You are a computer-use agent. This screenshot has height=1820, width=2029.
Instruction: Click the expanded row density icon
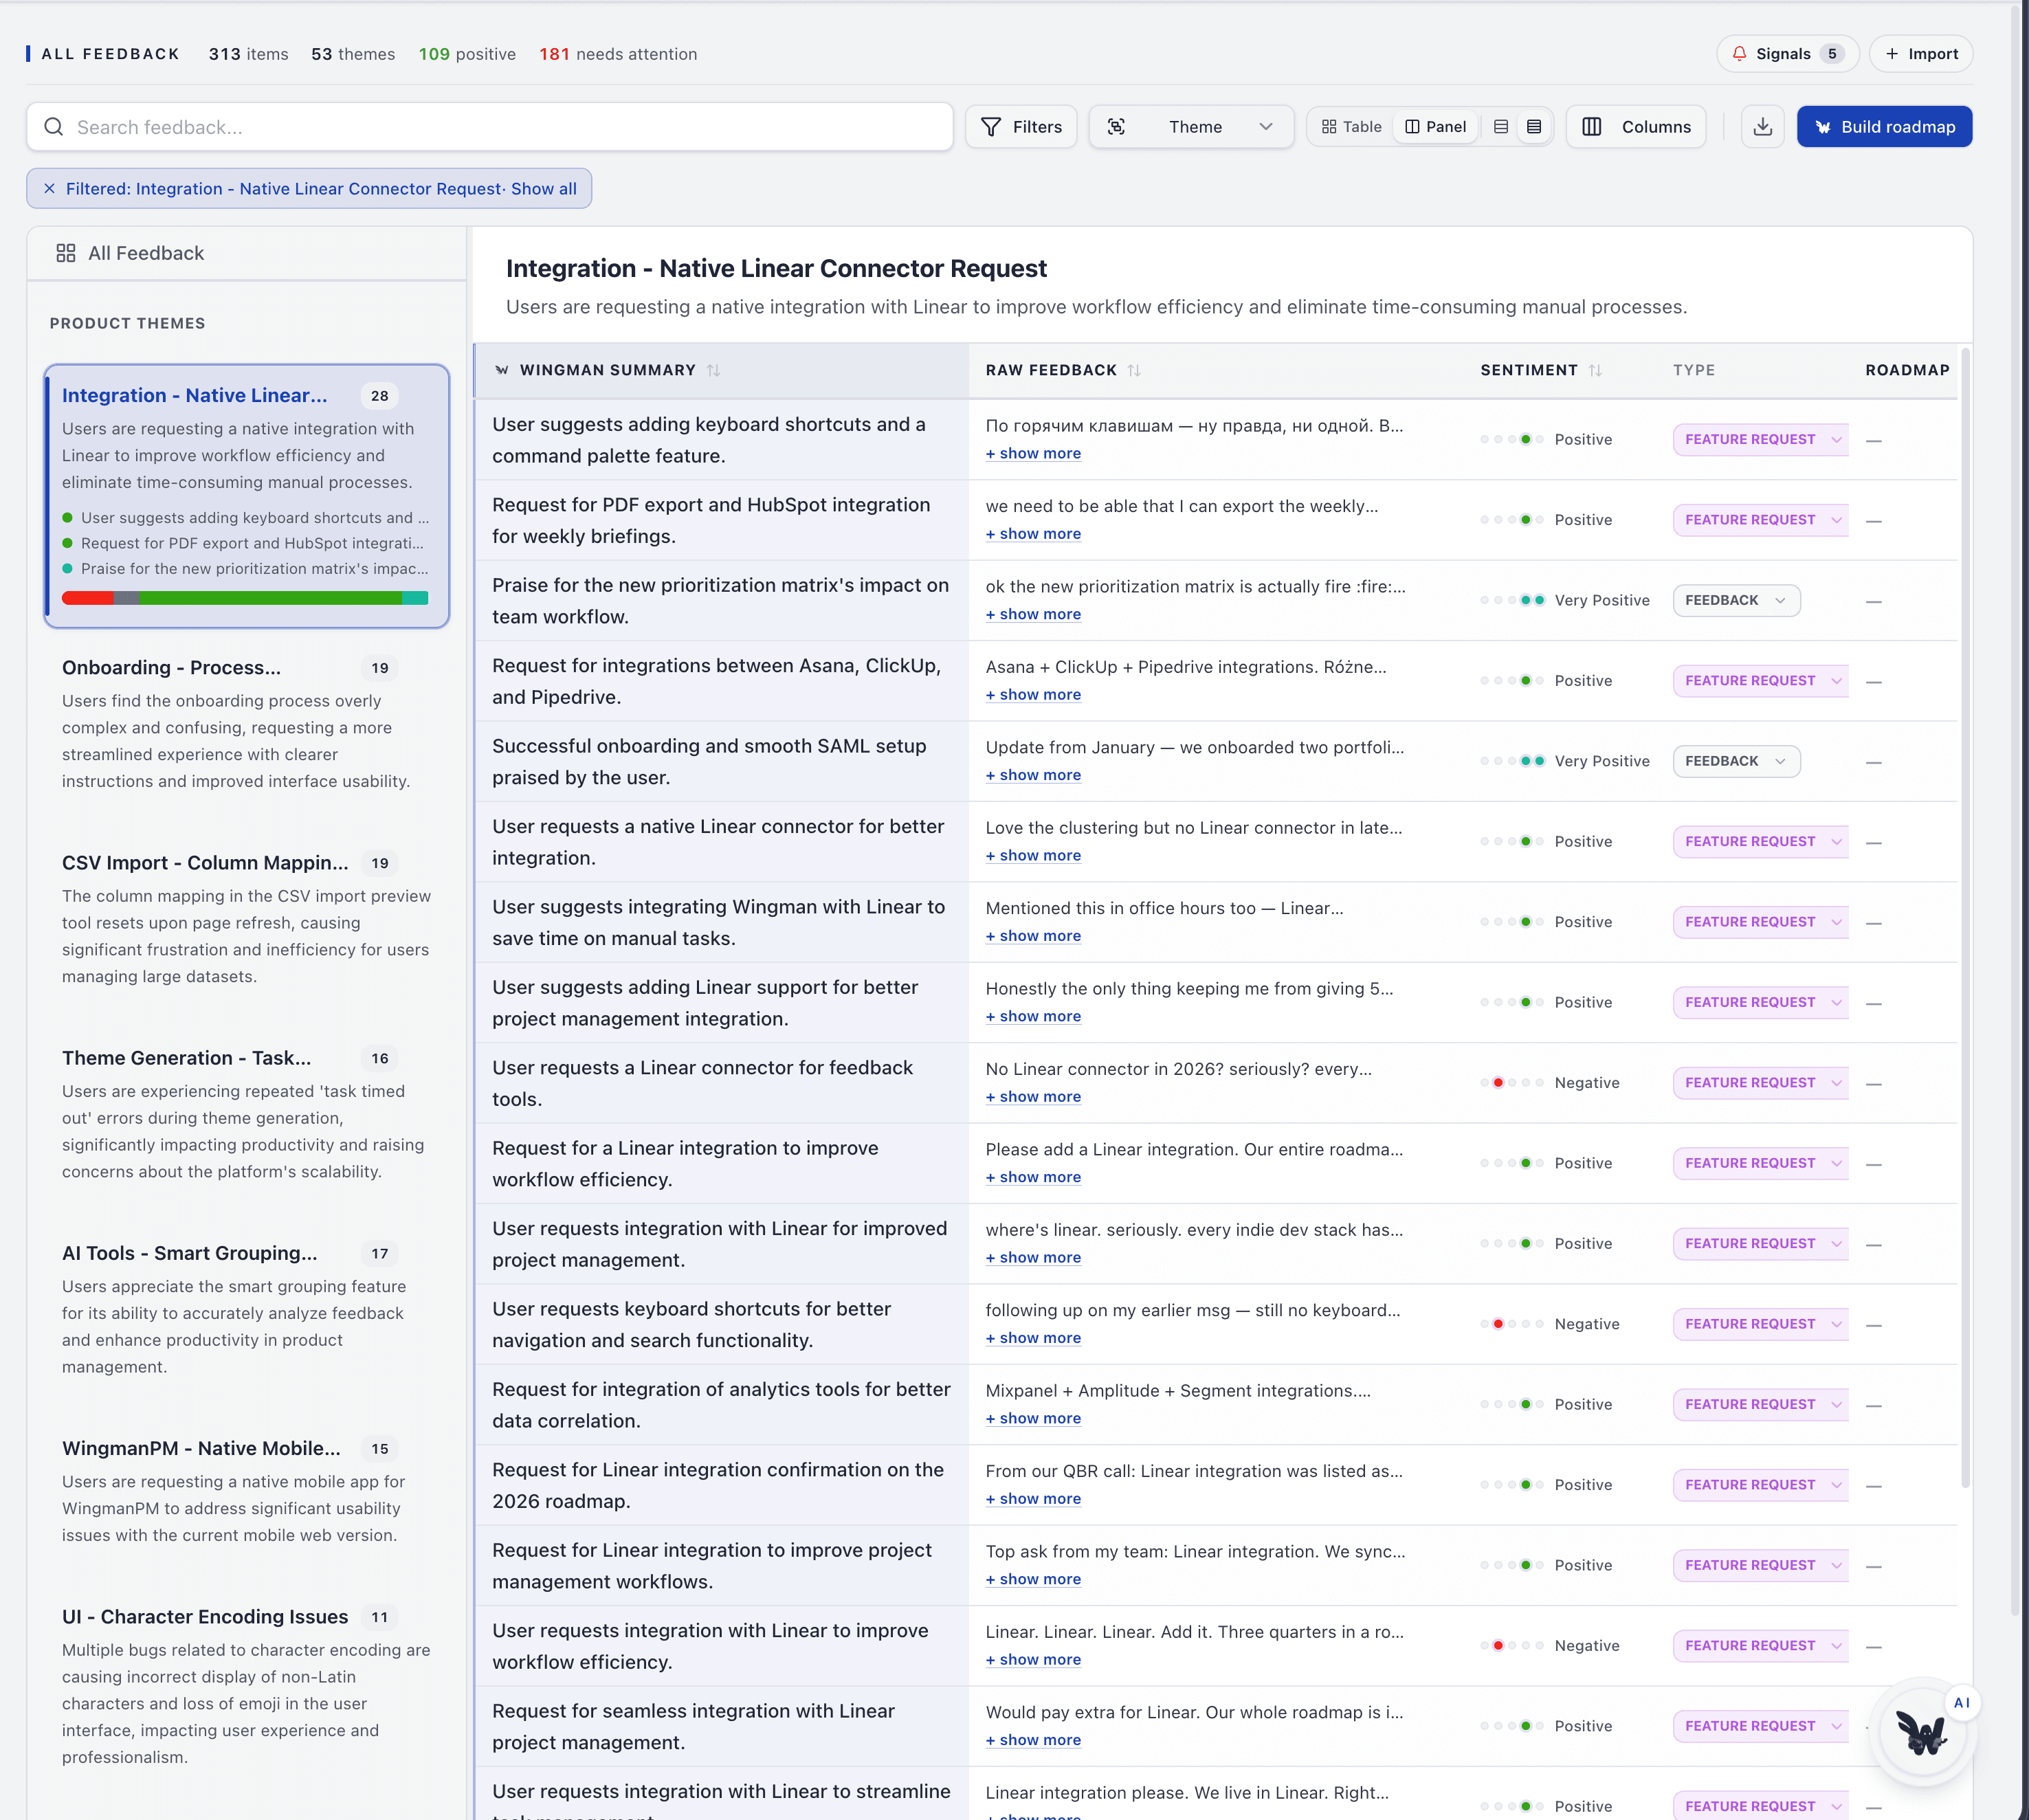tap(1534, 127)
